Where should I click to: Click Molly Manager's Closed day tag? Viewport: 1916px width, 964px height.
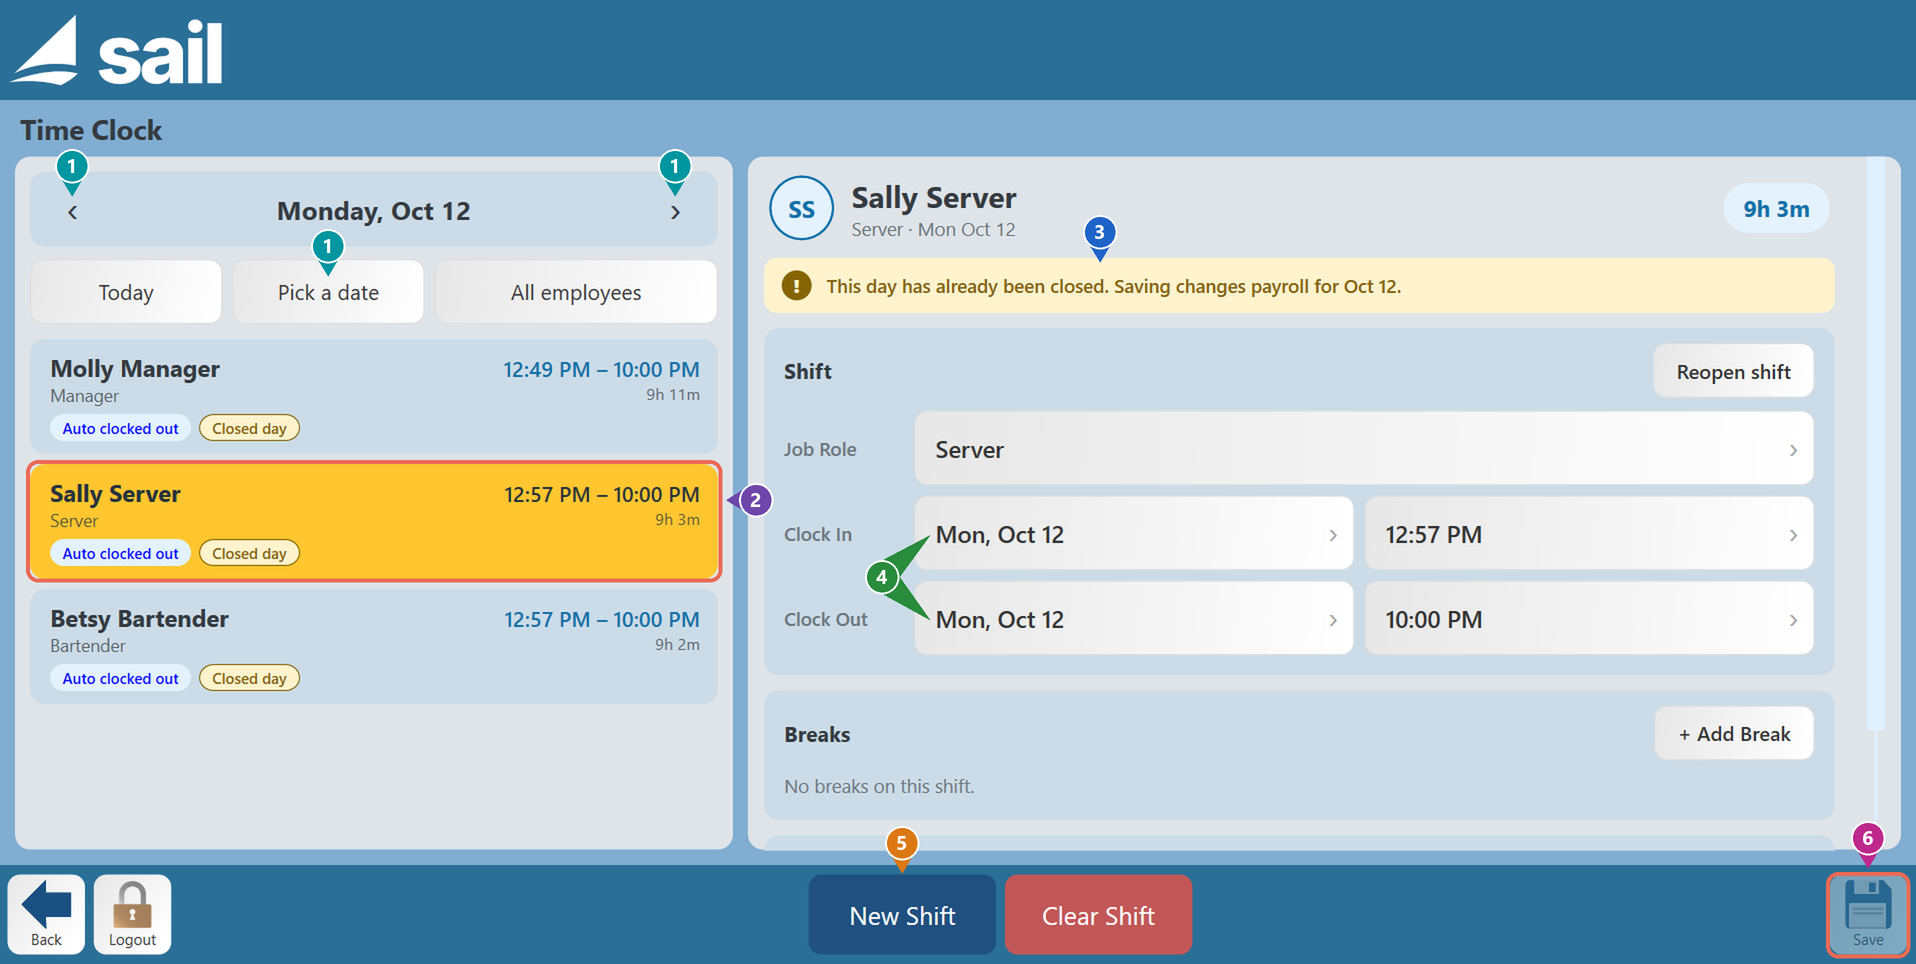tap(249, 428)
